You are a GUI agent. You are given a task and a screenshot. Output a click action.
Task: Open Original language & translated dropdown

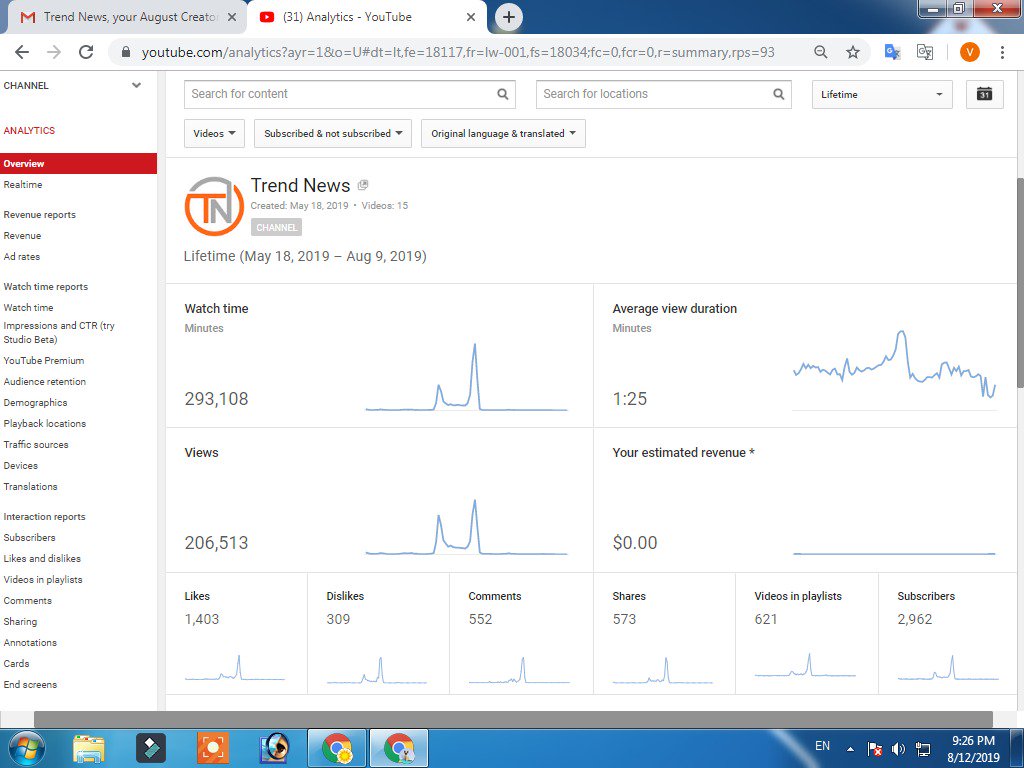point(503,133)
